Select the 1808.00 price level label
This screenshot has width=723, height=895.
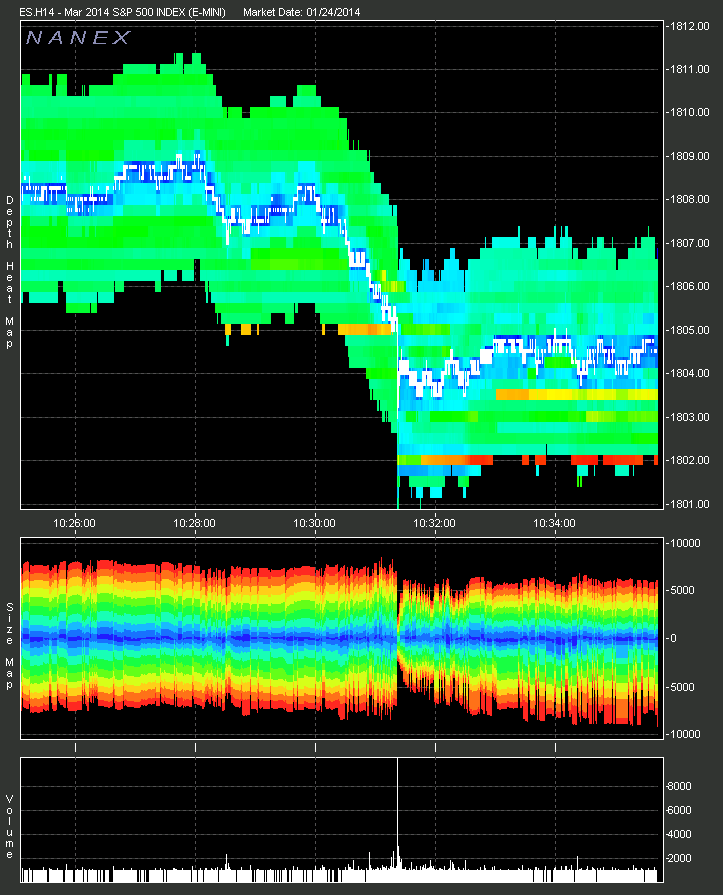(689, 200)
